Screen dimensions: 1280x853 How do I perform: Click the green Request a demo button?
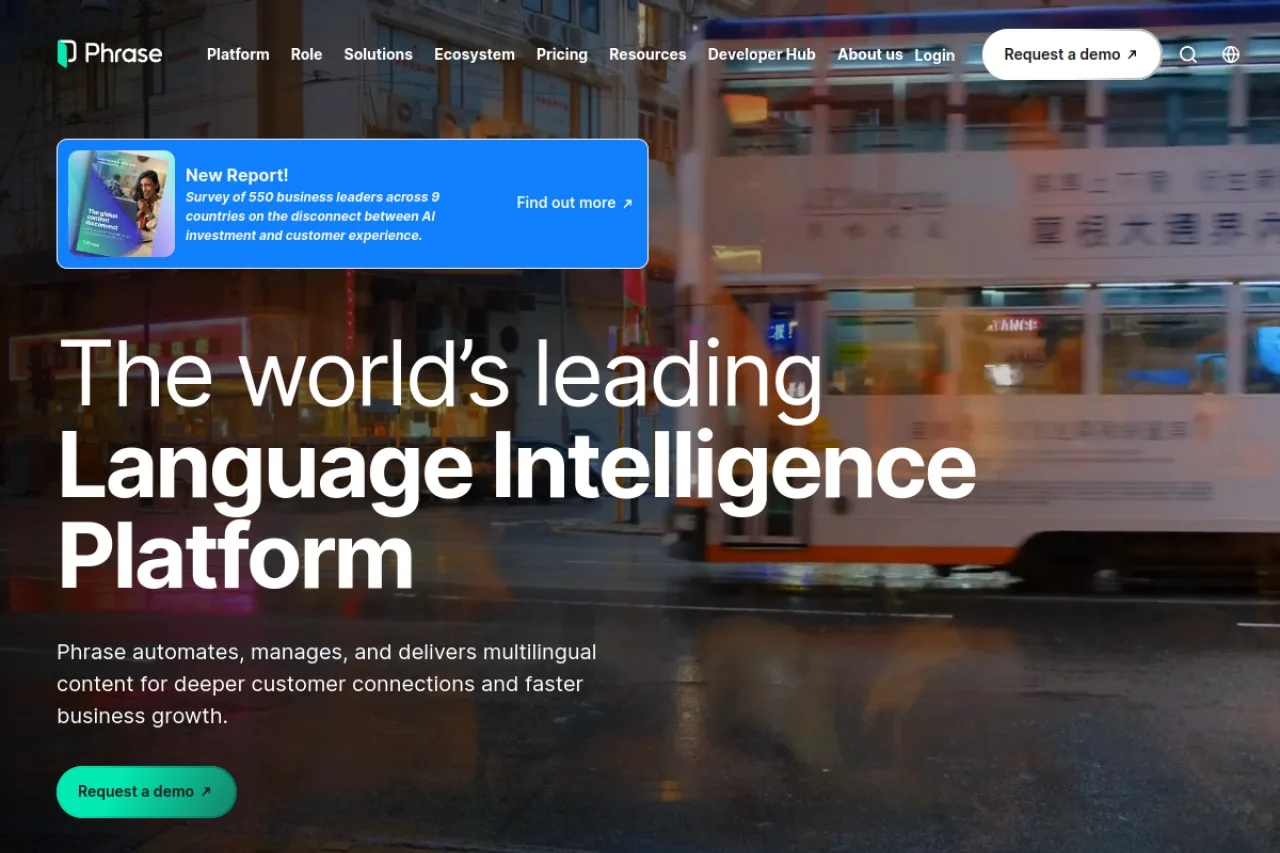[x=146, y=791]
